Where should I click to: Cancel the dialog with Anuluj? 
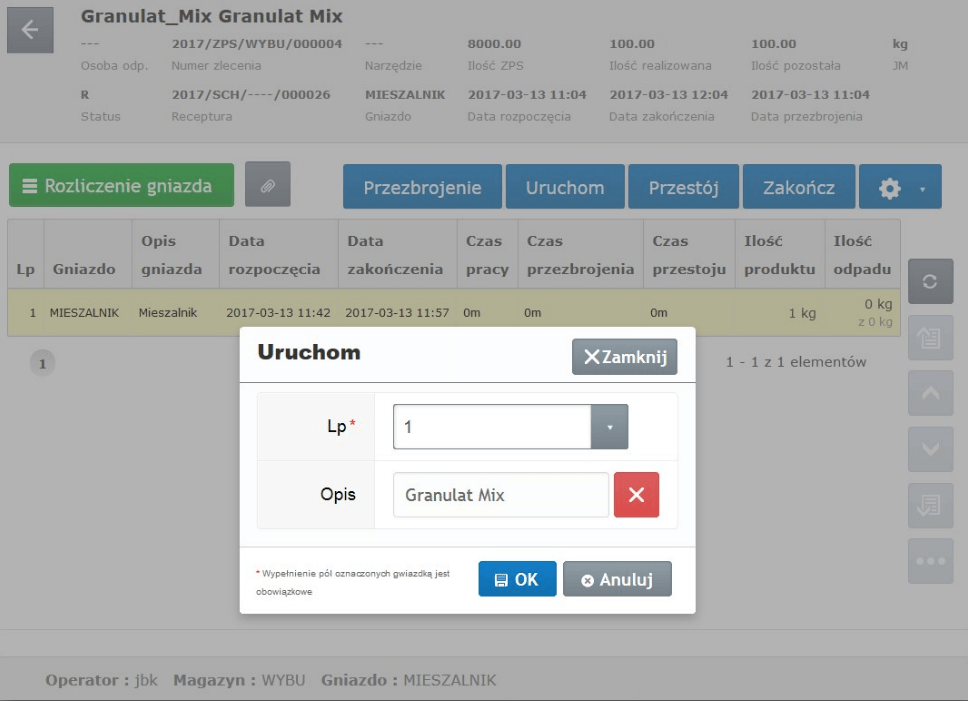click(617, 579)
